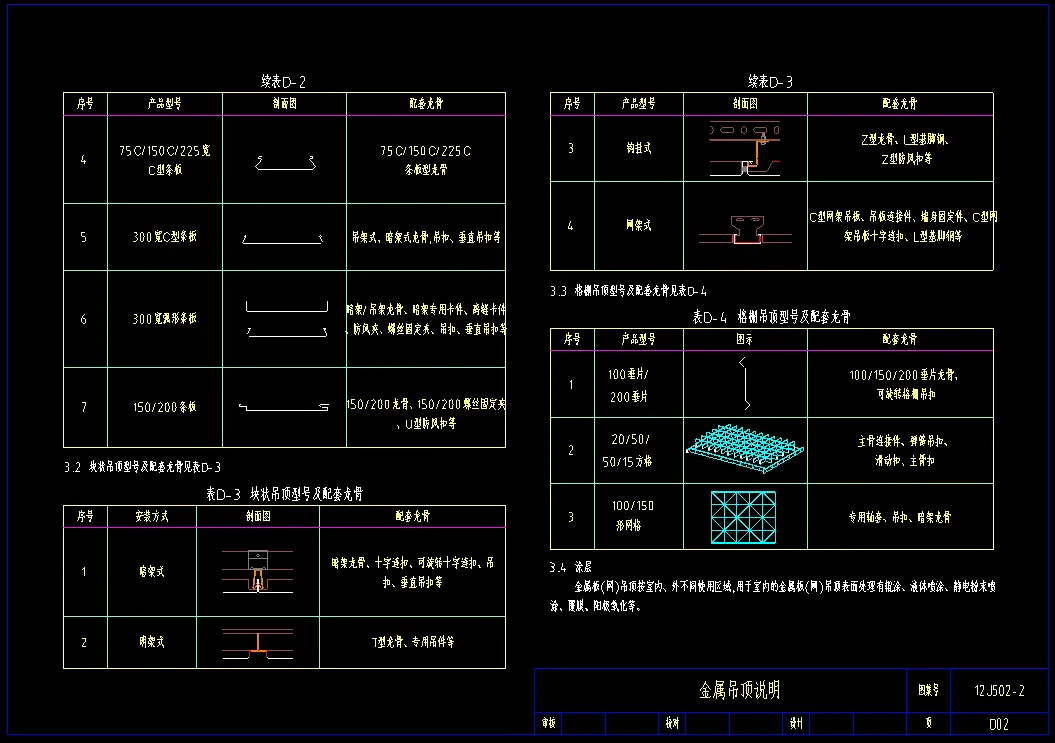The height and width of the screenshot is (743, 1055).
Task: Select the 300宽C型条板 section profile drawing
Action: click(x=285, y=239)
